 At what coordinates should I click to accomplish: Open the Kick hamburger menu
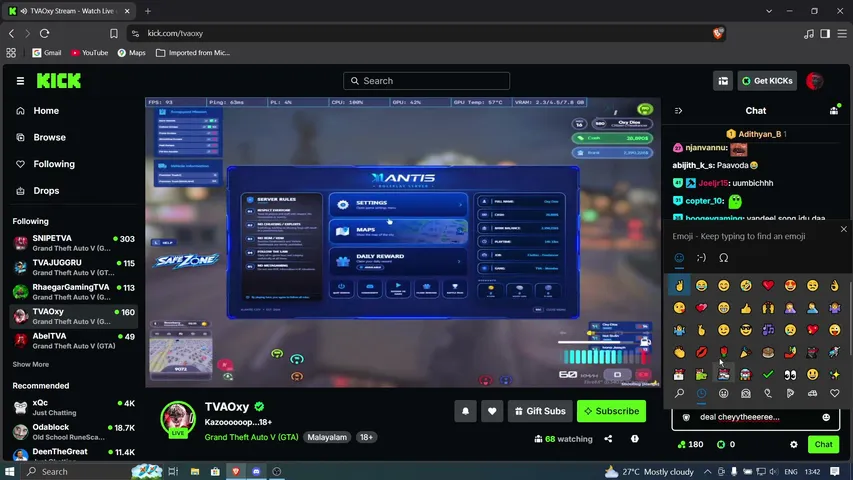tap(20, 81)
